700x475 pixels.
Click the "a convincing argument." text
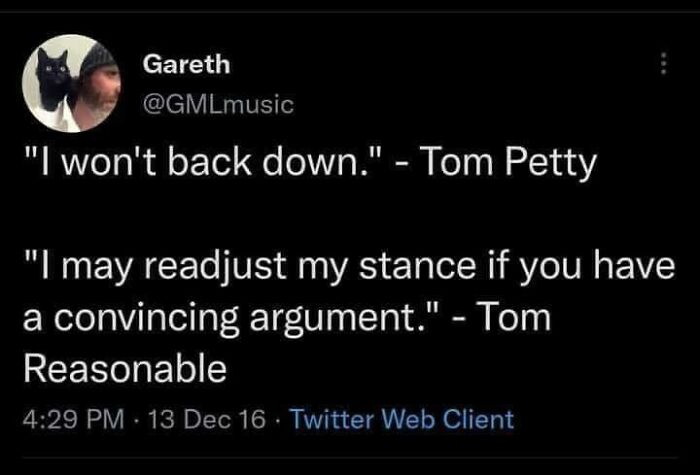(214, 318)
